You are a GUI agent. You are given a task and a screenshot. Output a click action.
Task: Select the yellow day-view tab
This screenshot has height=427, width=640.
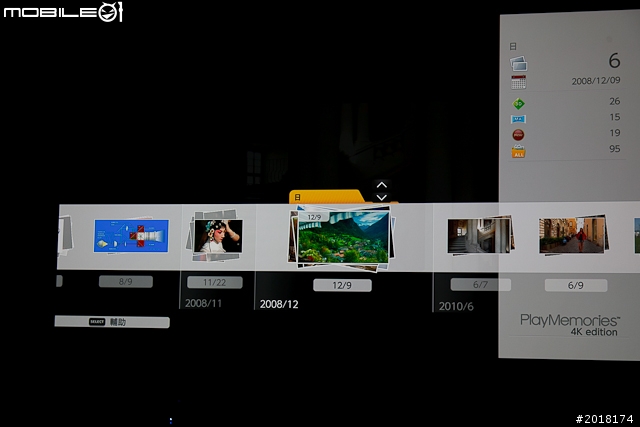click(x=327, y=196)
